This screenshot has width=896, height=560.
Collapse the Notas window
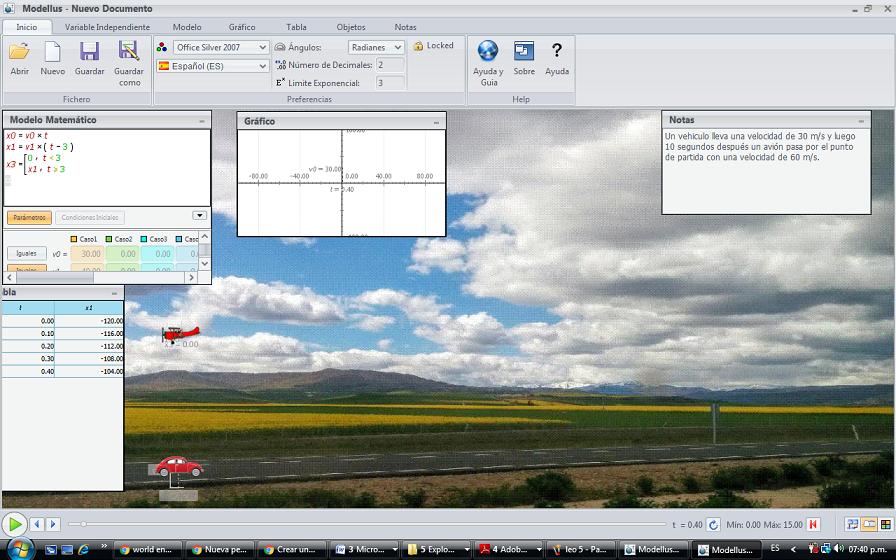[x=861, y=121]
